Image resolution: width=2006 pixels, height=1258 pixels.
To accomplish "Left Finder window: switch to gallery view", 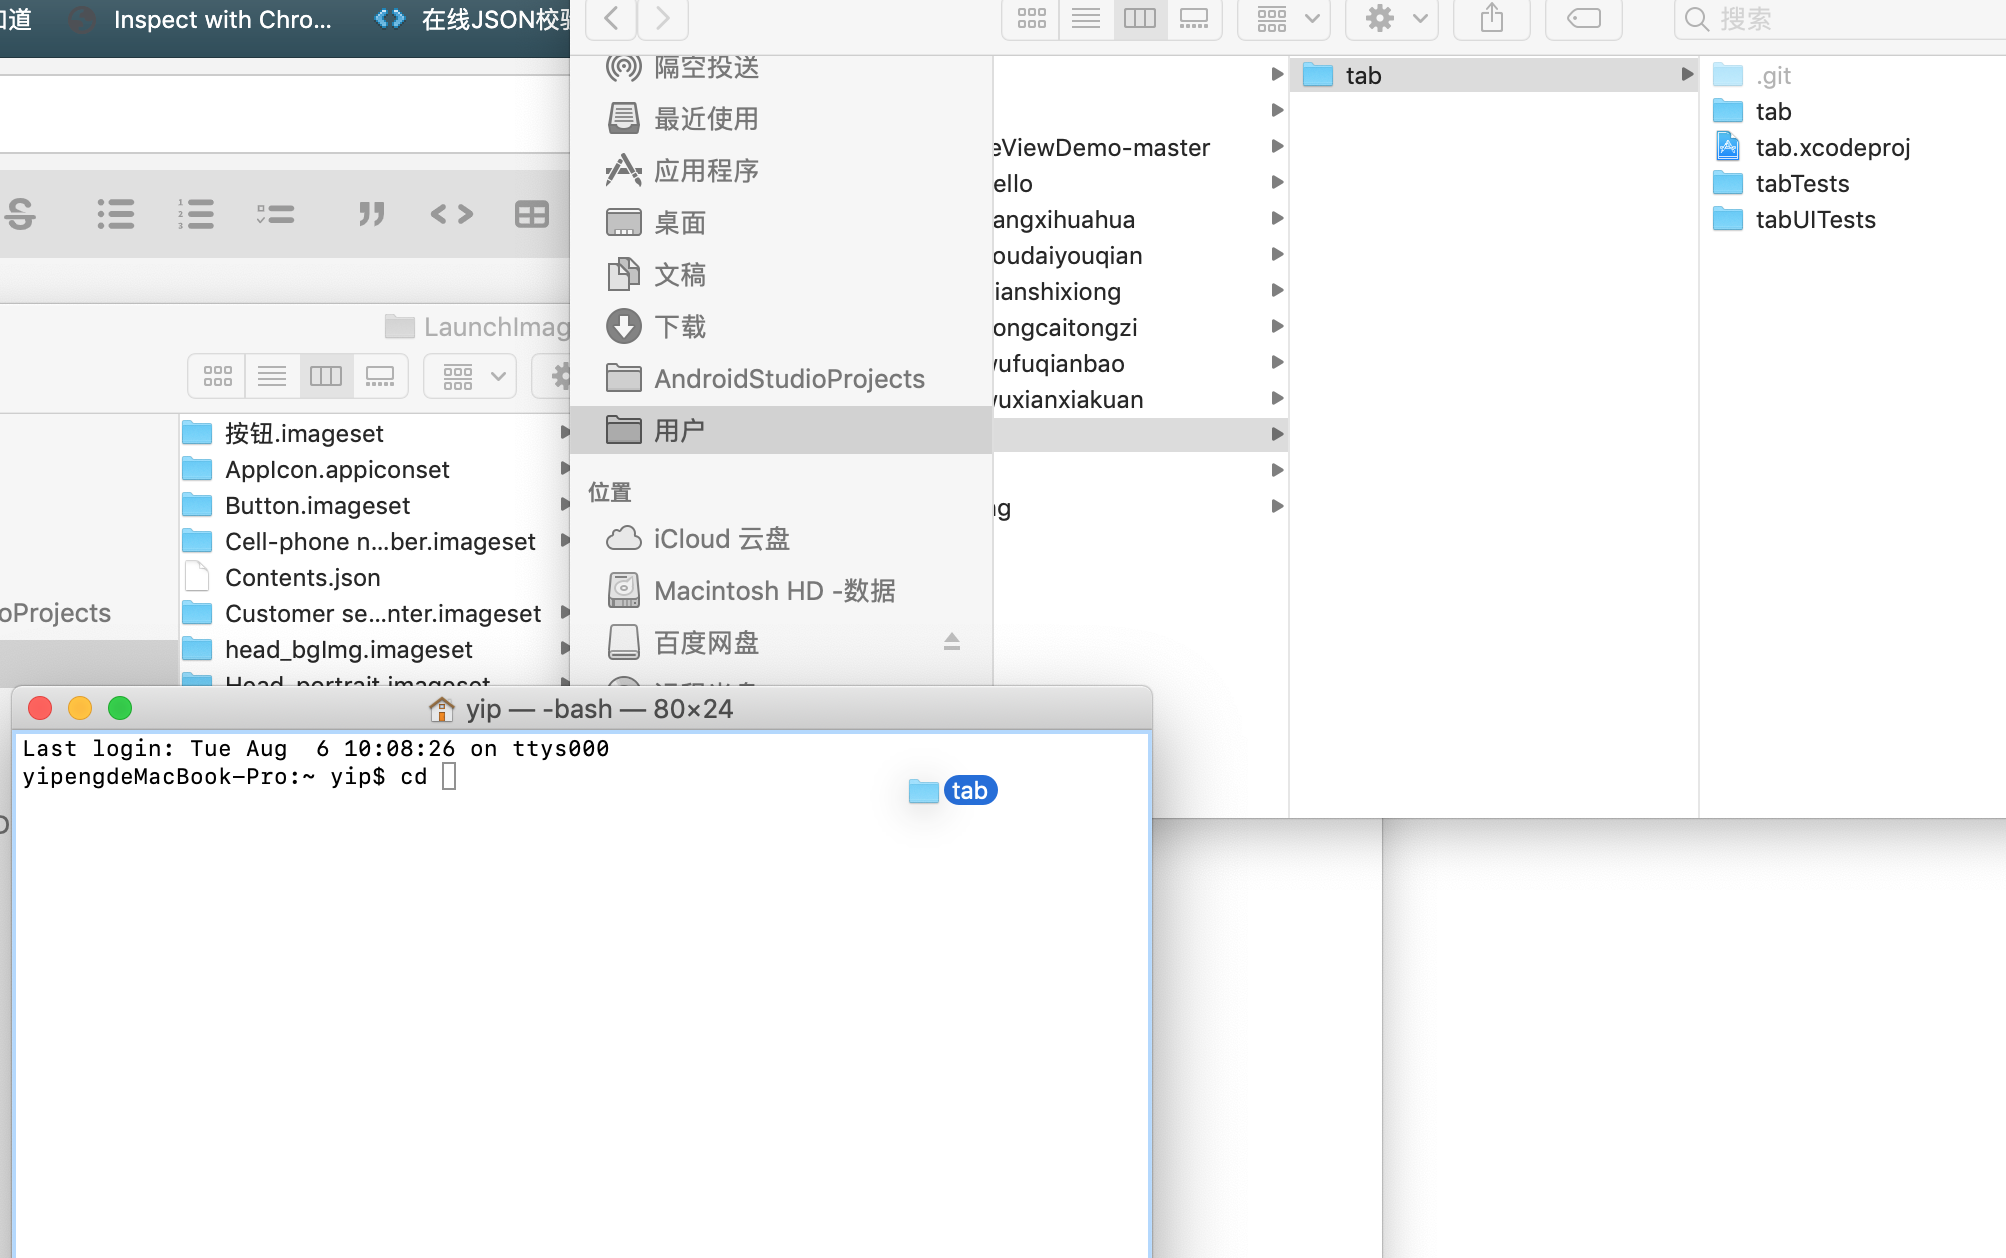I will tap(380, 376).
